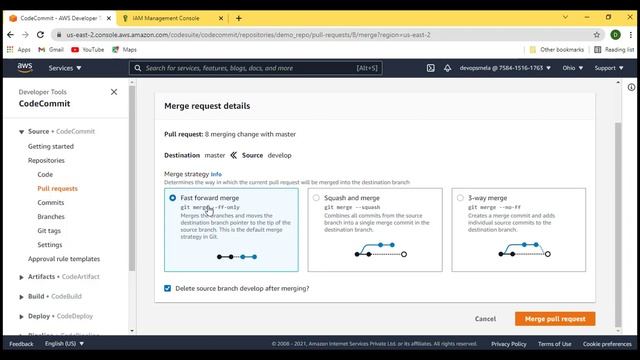
Task: Click the main page vertical scrollbar
Action: point(618,224)
